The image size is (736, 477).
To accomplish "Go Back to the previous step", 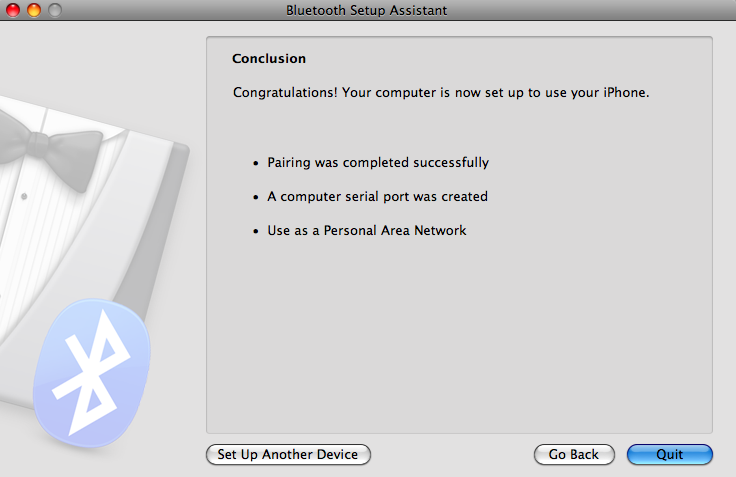I will tap(574, 454).
